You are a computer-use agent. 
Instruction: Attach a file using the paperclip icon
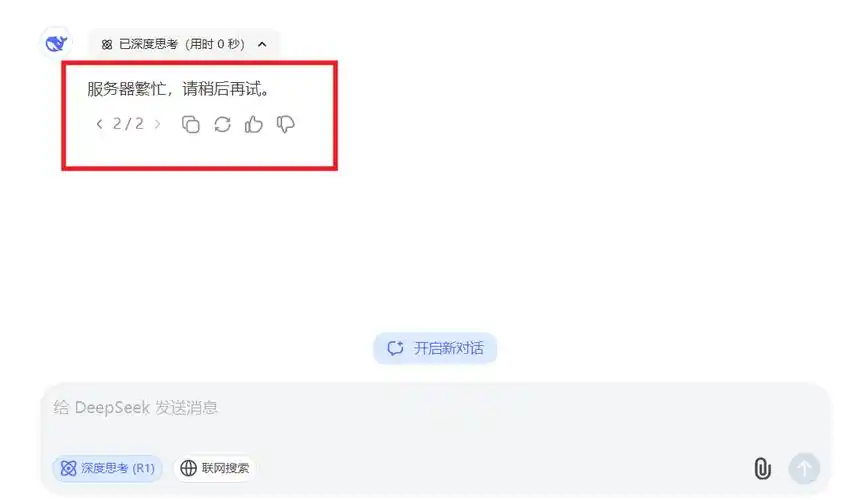(x=762, y=468)
